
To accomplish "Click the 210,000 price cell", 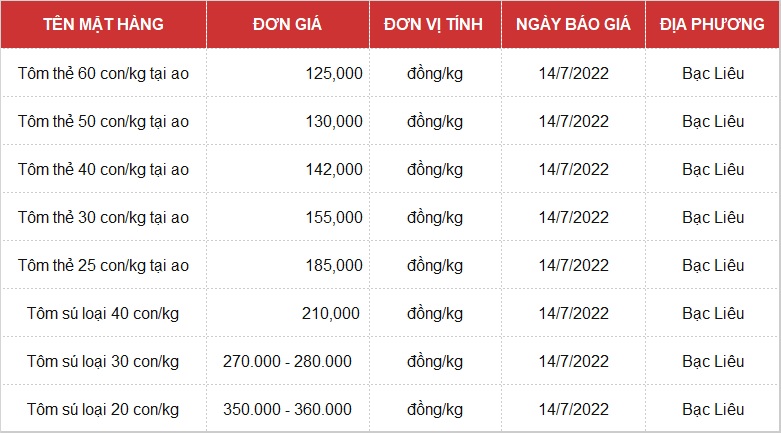I will [x=330, y=313].
